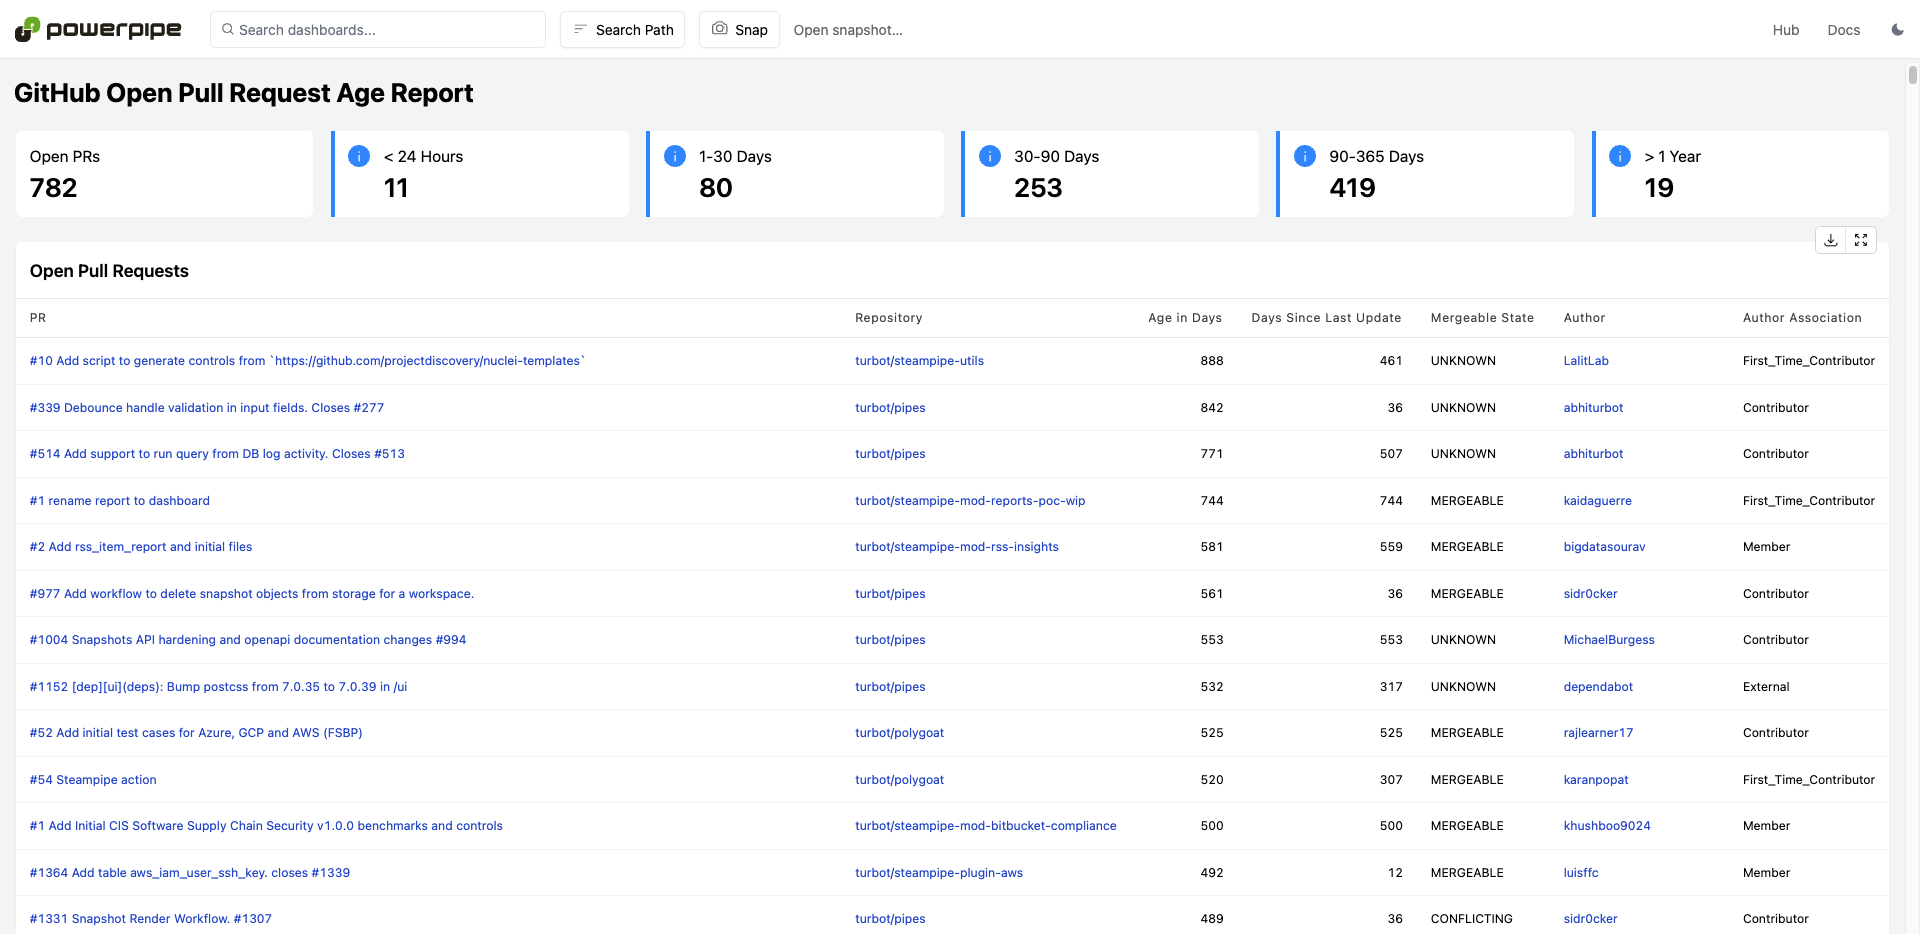1920x934 pixels.
Task: Open PR #1364 Add table aws_iam_user_ssh_key
Action: coord(190,873)
